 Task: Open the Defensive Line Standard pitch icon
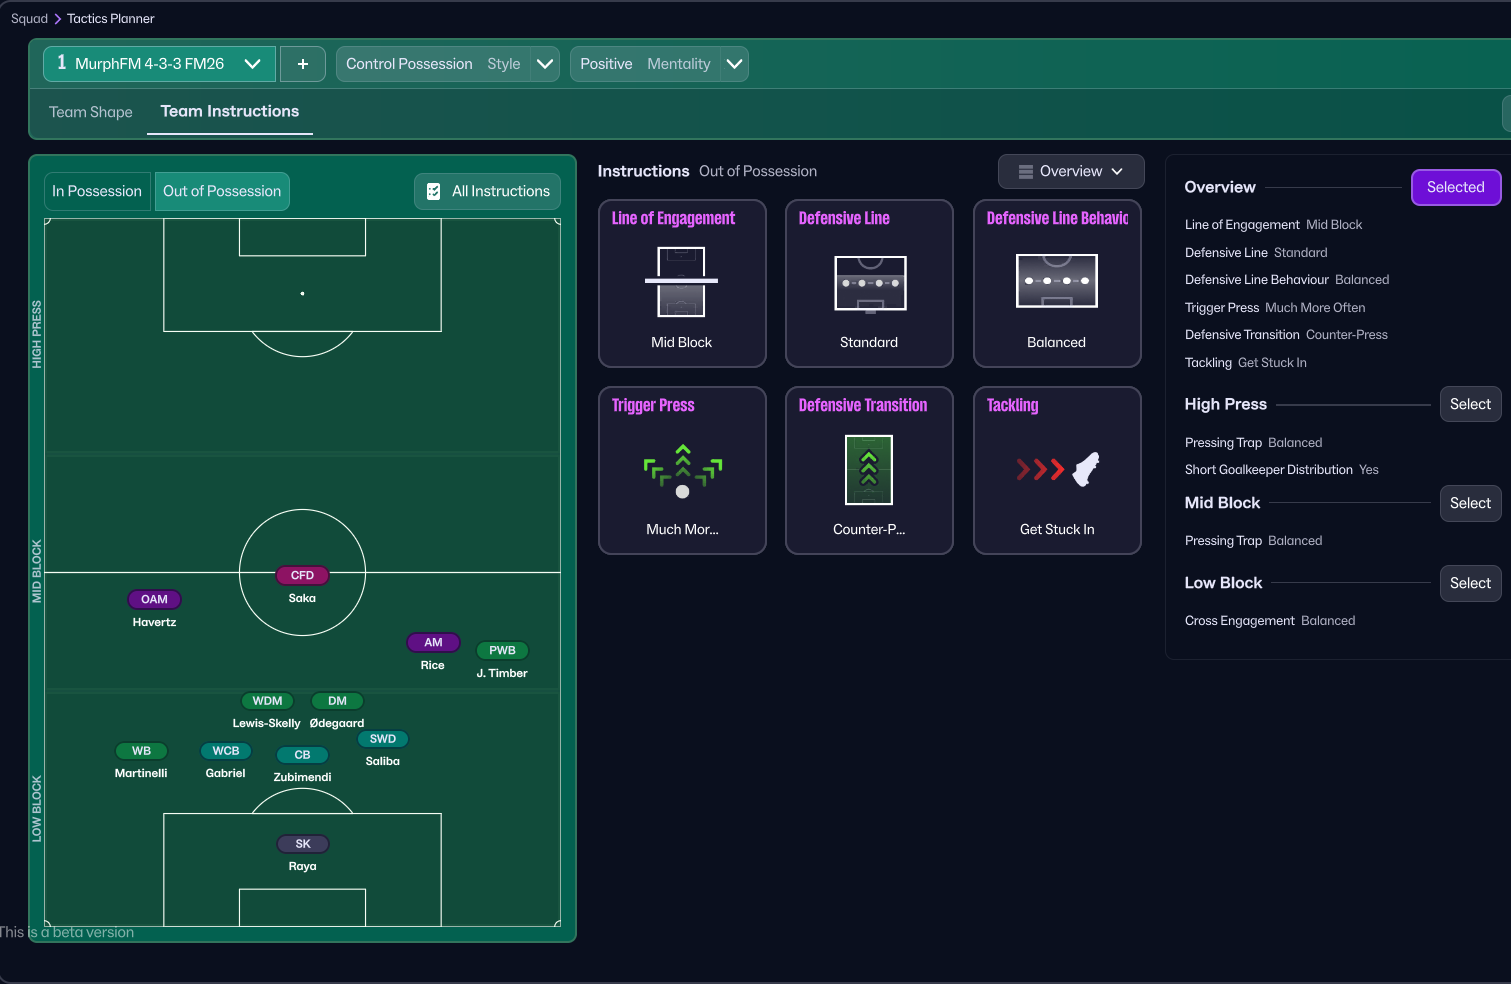869,283
